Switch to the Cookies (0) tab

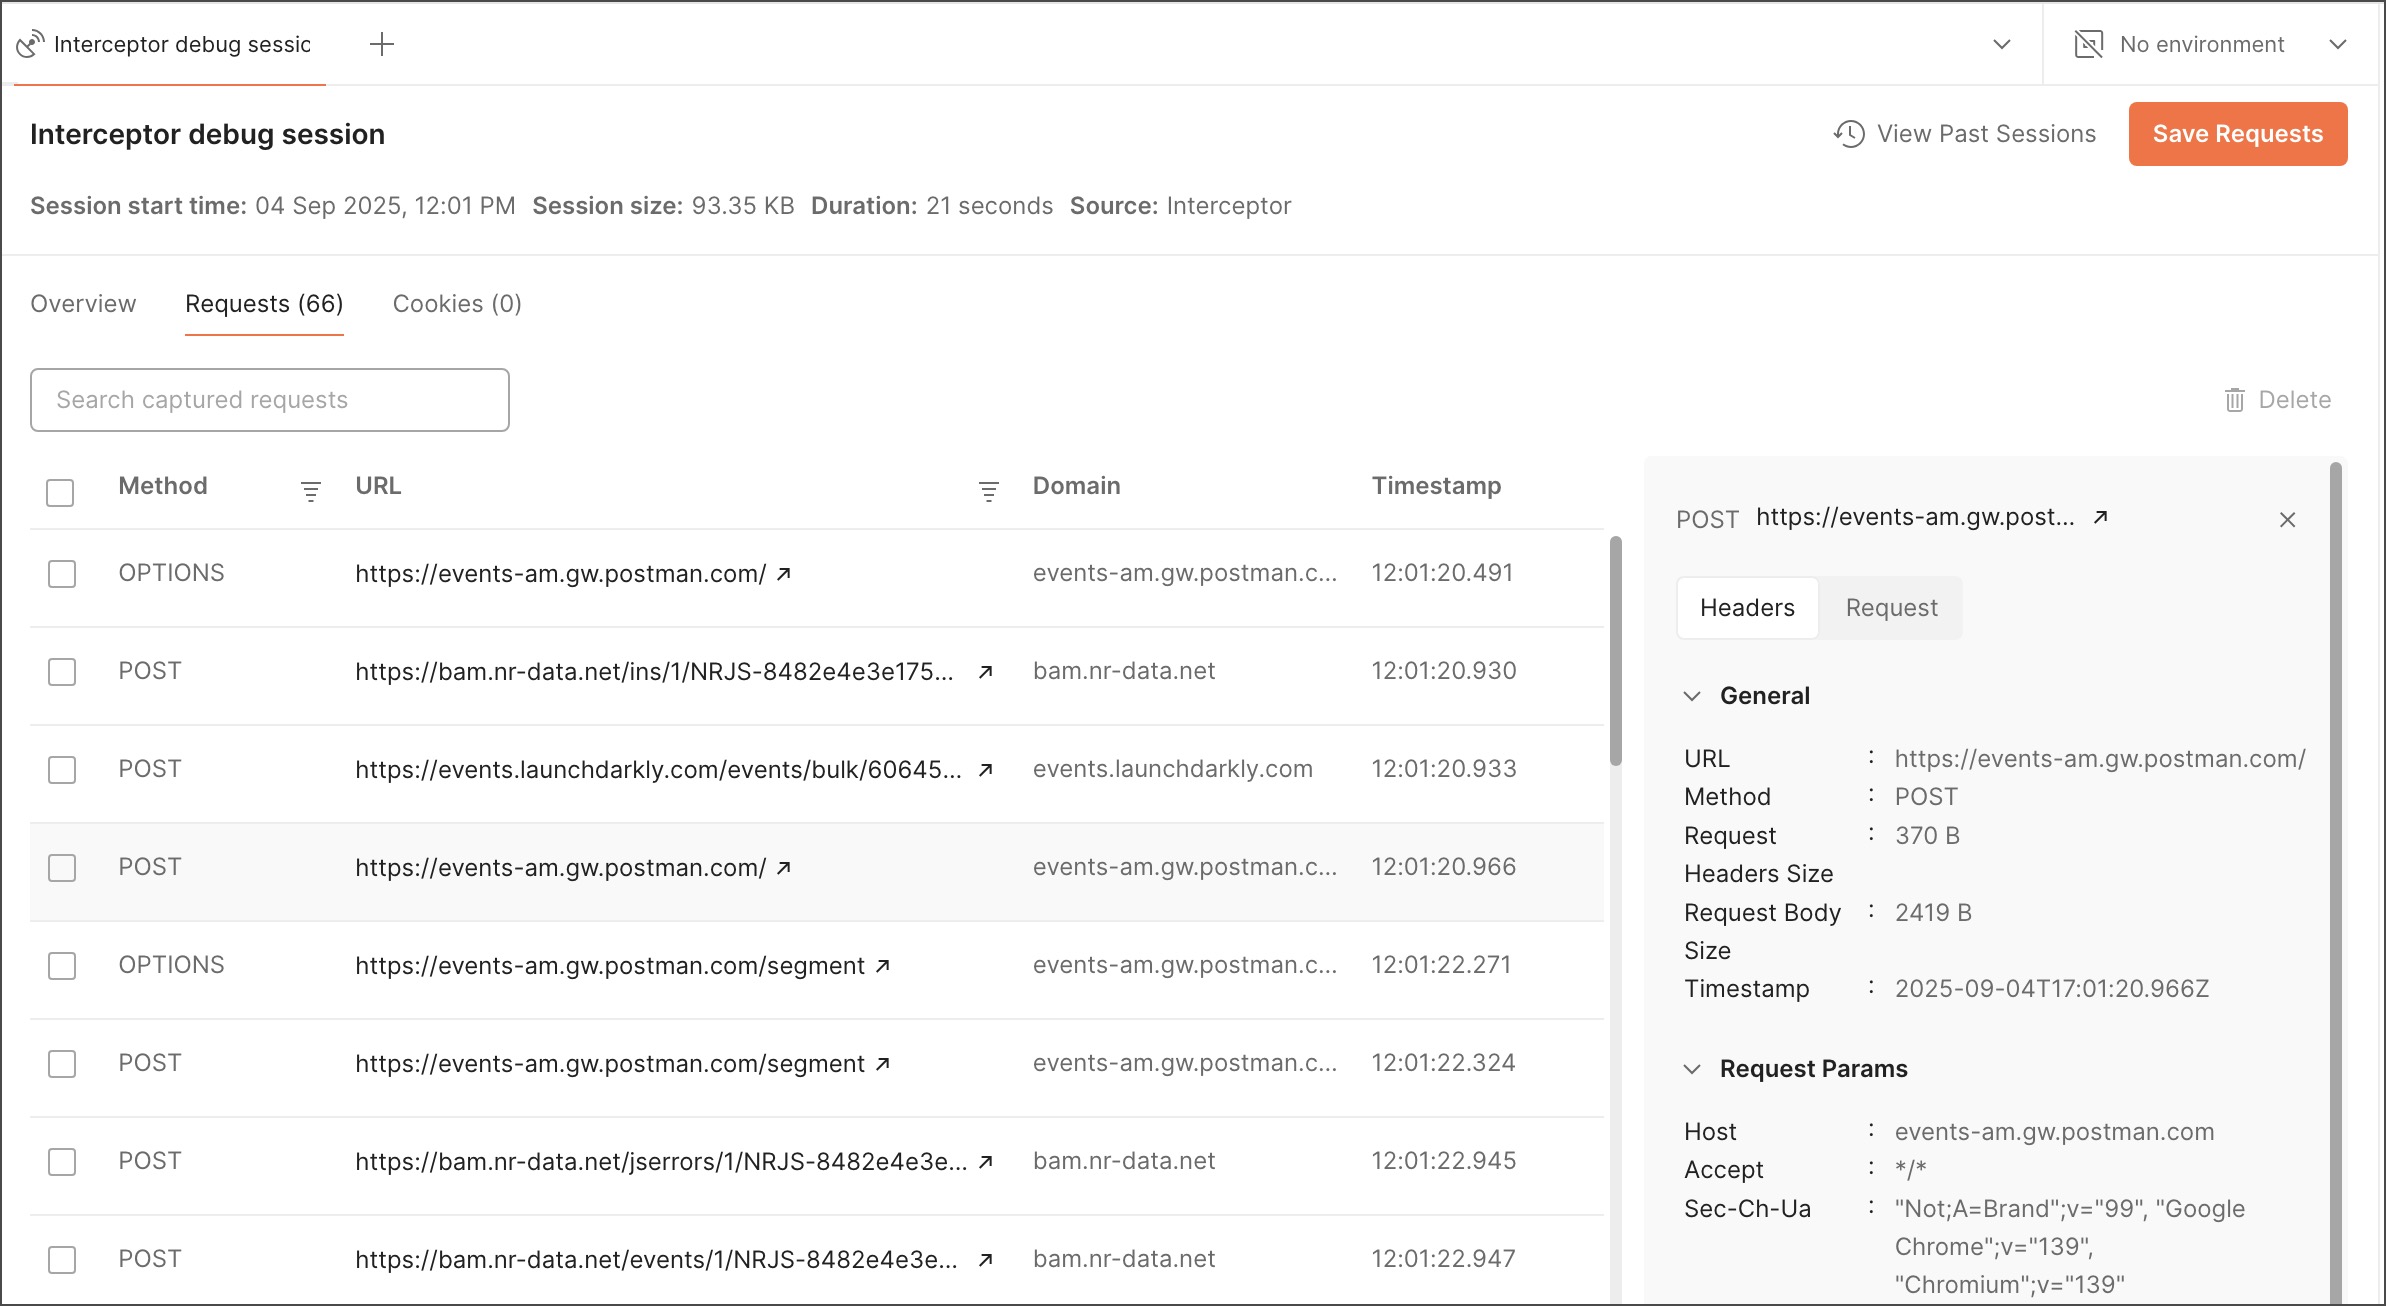click(x=457, y=304)
